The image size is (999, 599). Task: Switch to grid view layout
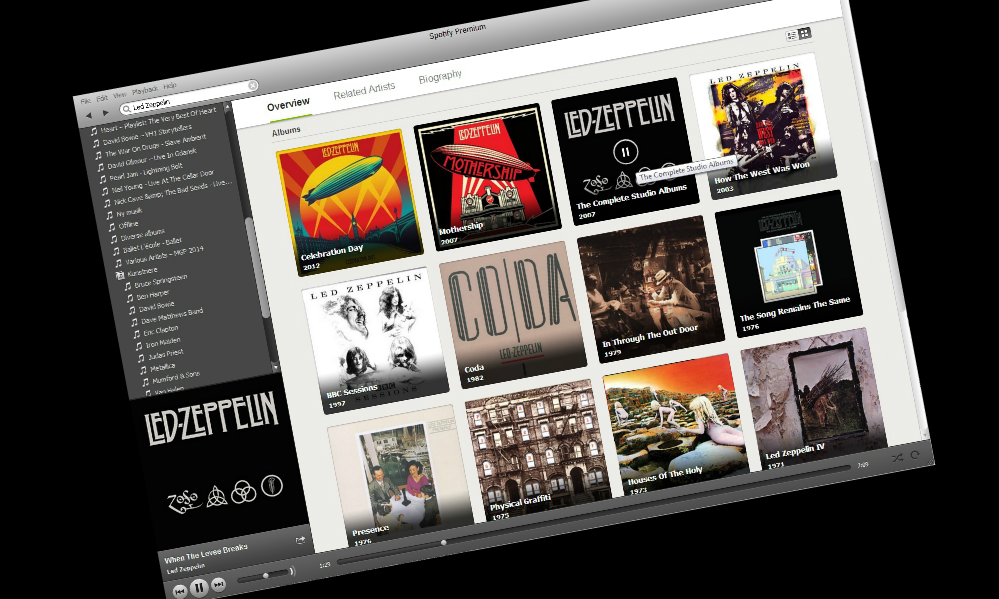click(805, 33)
